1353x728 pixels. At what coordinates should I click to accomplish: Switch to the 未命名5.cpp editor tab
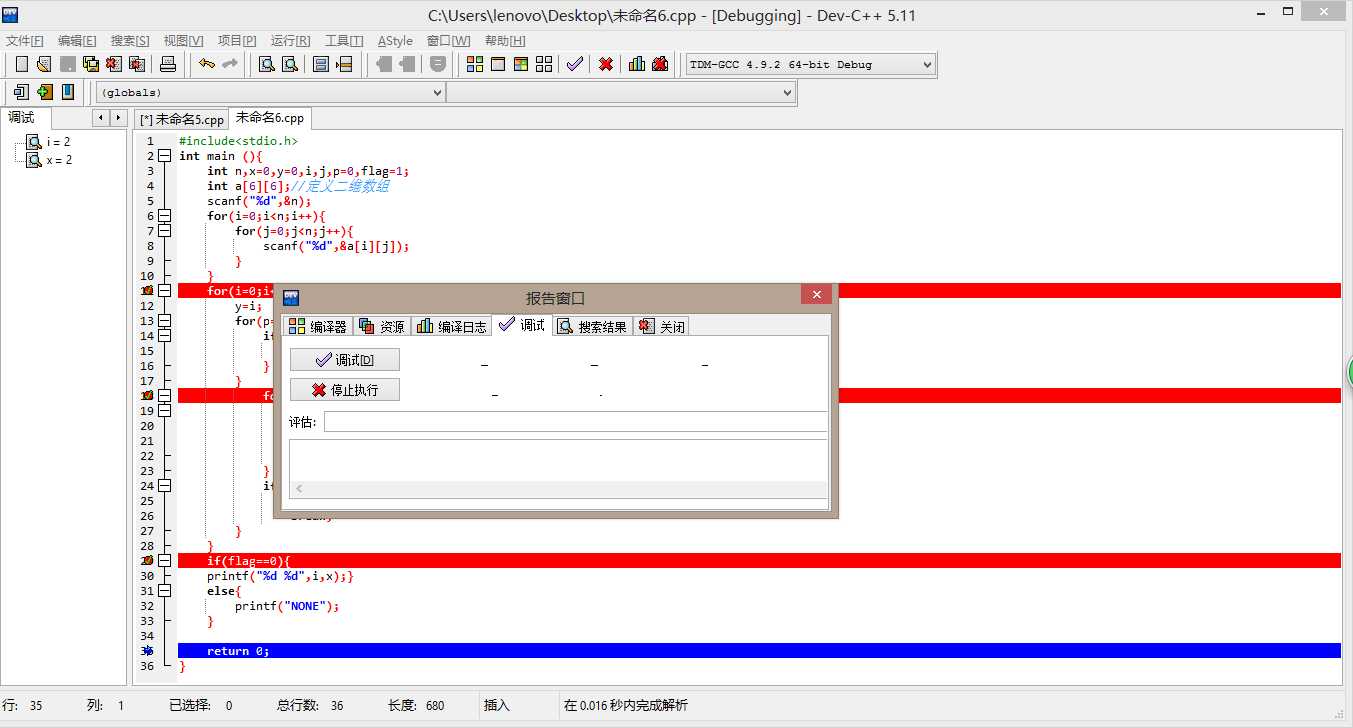(182, 119)
